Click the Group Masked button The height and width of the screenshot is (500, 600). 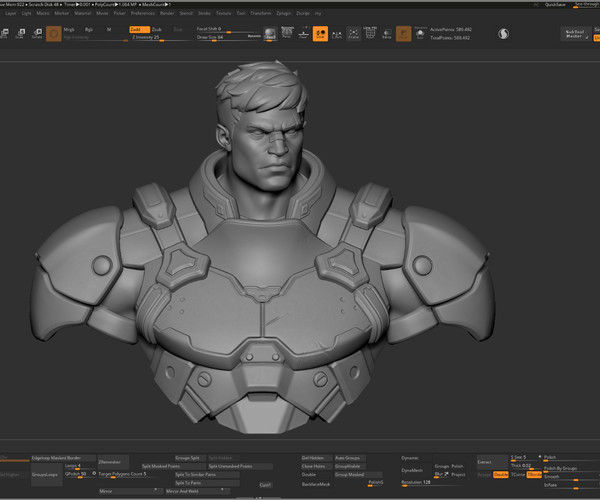click(358, 475)
